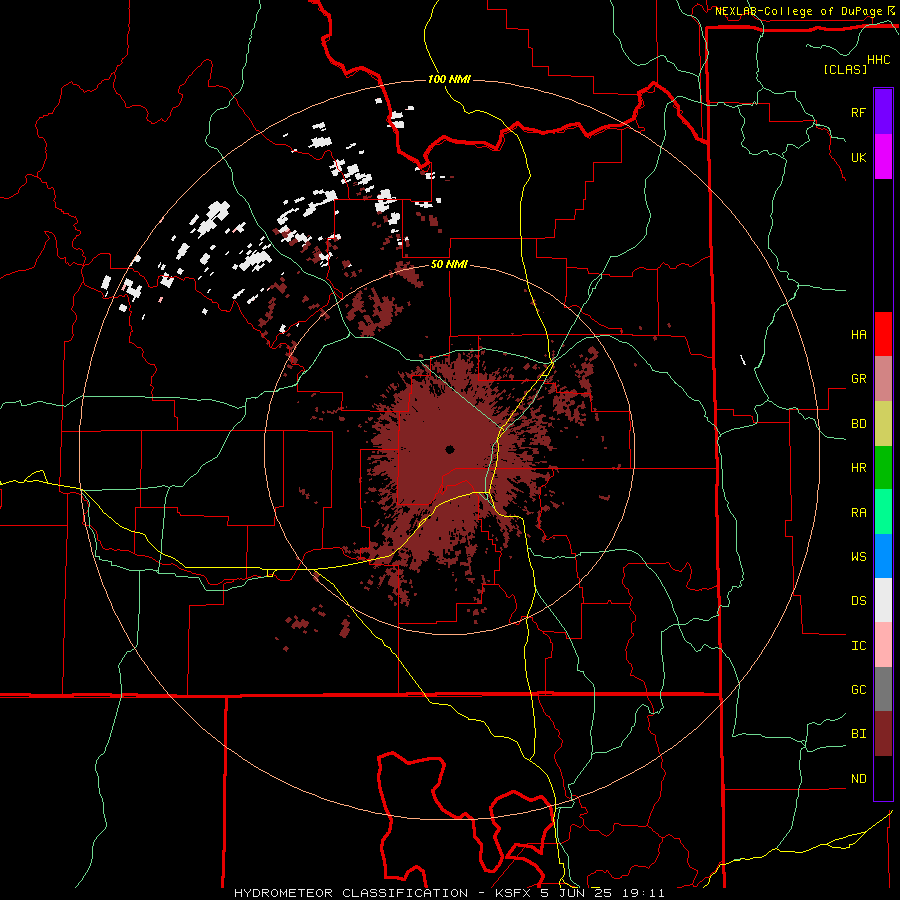Select the GR legend color block
The height and width of the screenshot is (900, 900).
pos(883,379)
